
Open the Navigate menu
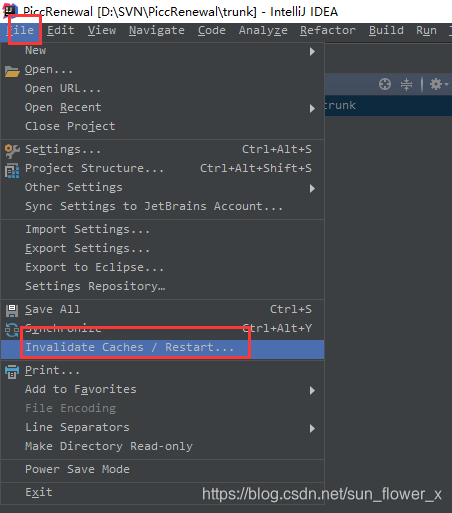pyautogui.click(x=157, y=30)
